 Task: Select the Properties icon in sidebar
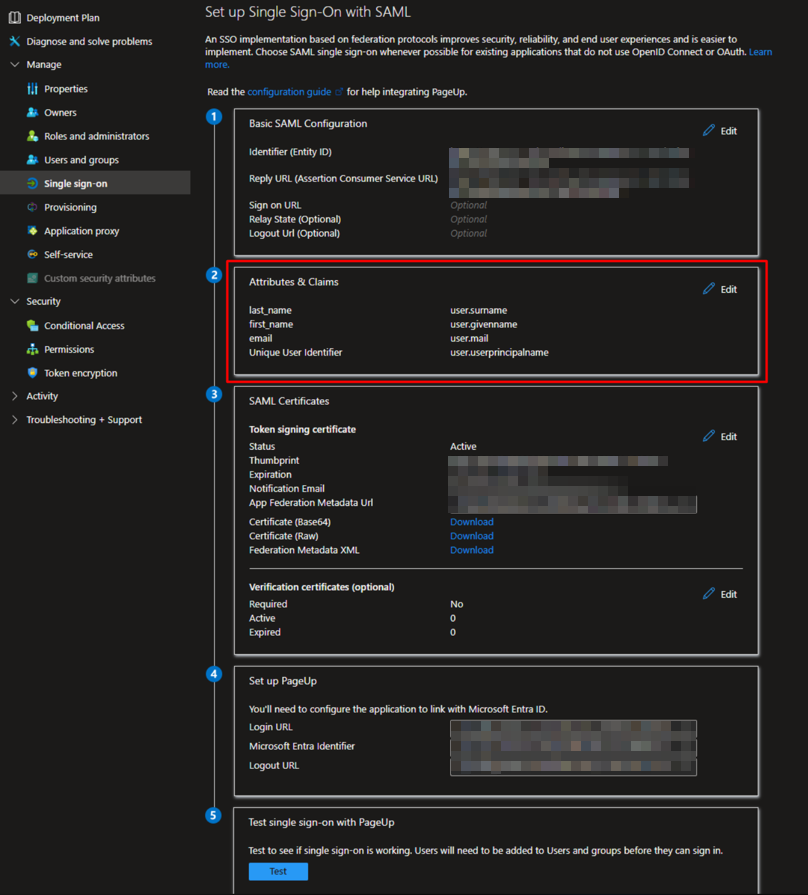pos(33,89)
